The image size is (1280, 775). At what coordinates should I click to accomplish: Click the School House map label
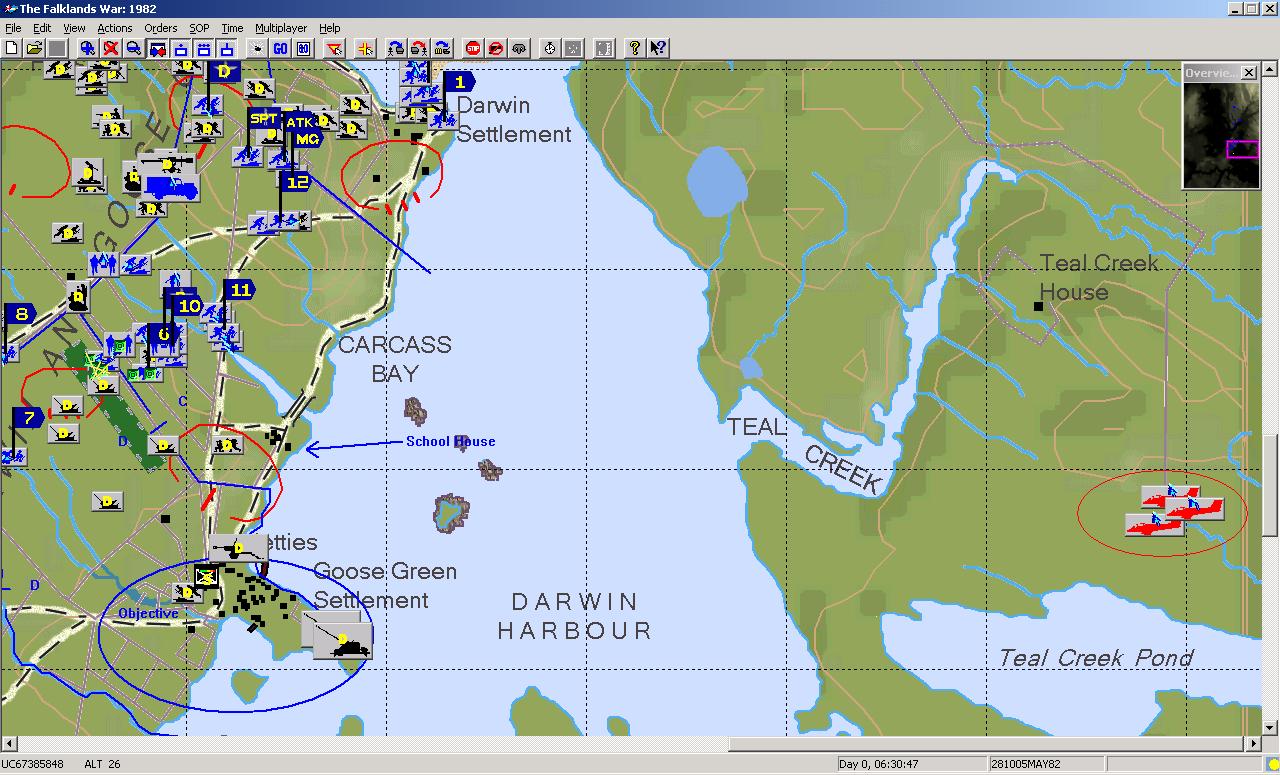pos(450,442)
